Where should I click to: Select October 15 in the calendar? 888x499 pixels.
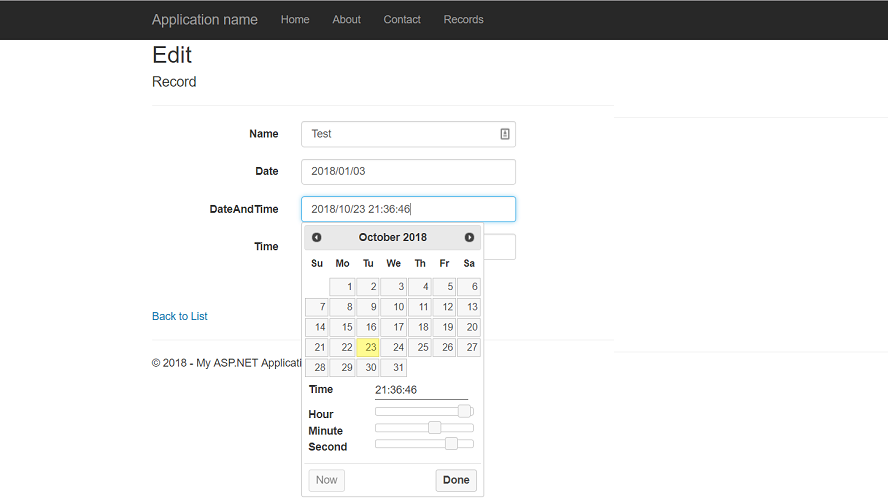pos(343,327)
